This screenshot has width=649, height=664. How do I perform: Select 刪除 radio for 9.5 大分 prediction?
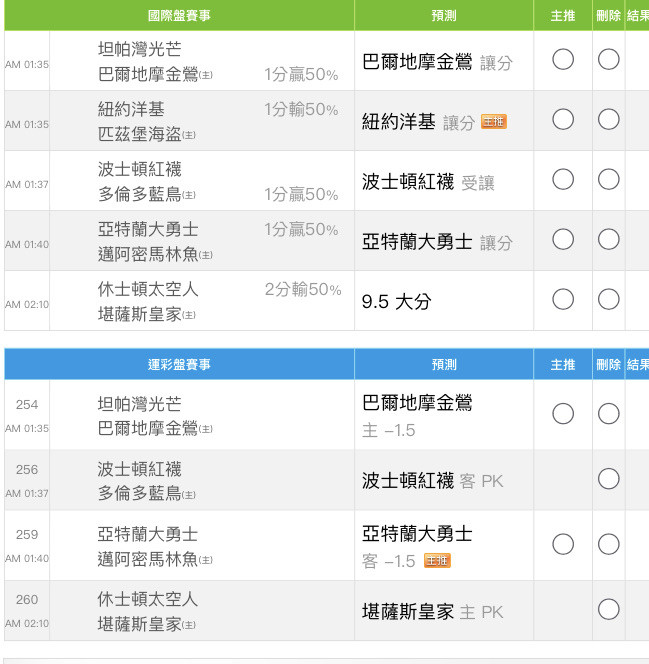[608, 300]
